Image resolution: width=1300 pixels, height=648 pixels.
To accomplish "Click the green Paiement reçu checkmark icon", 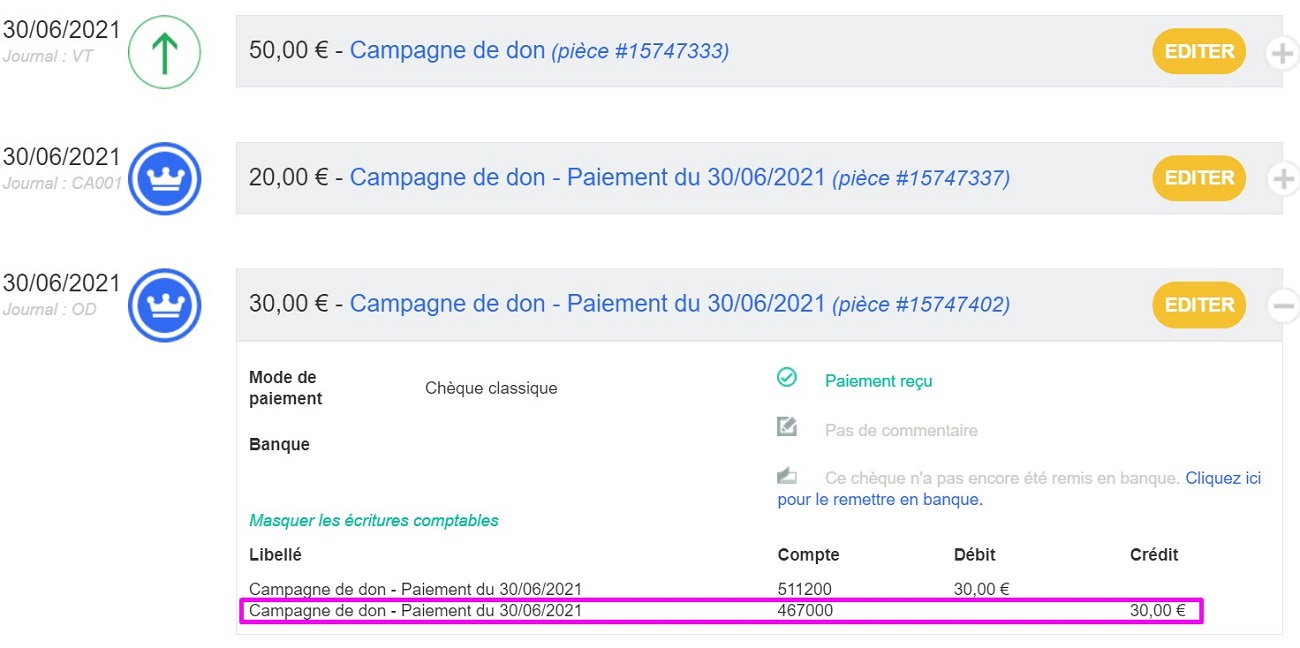I will (787, 377).
